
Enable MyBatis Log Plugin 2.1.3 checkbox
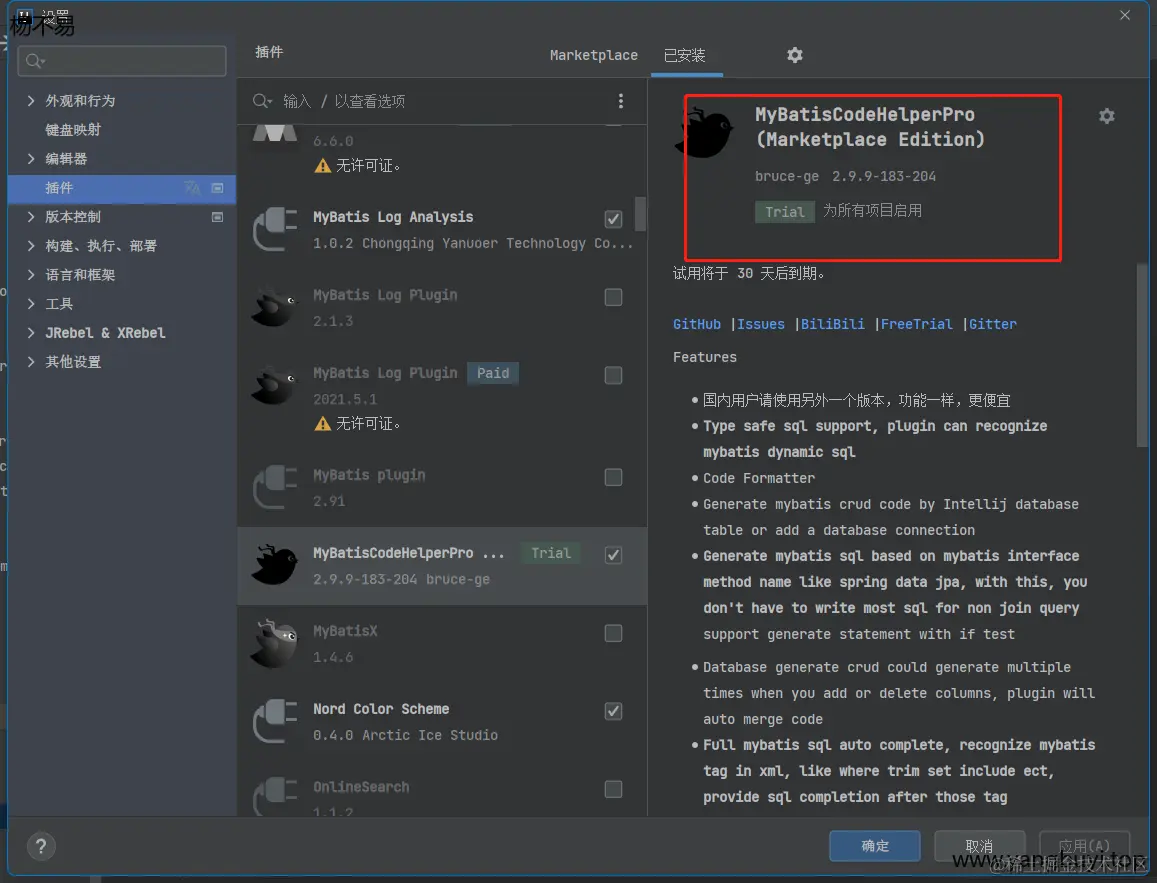[613, 297]
